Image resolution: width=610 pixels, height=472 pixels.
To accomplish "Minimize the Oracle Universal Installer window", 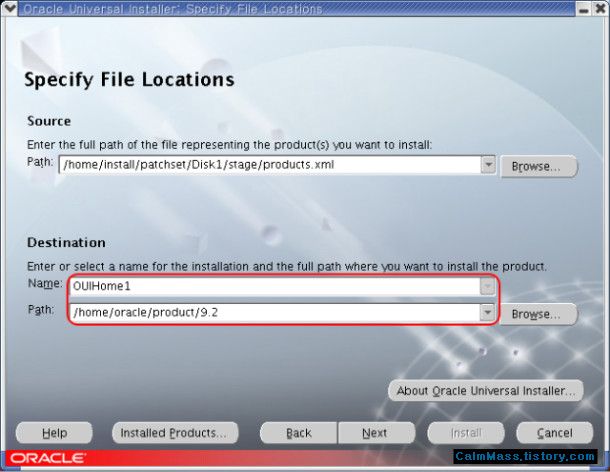I will (584, 9).
